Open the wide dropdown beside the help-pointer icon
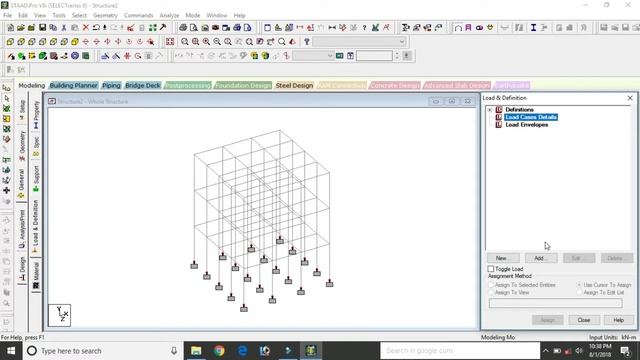The height and width of the screenshot is (360, 640). (360, 42)
